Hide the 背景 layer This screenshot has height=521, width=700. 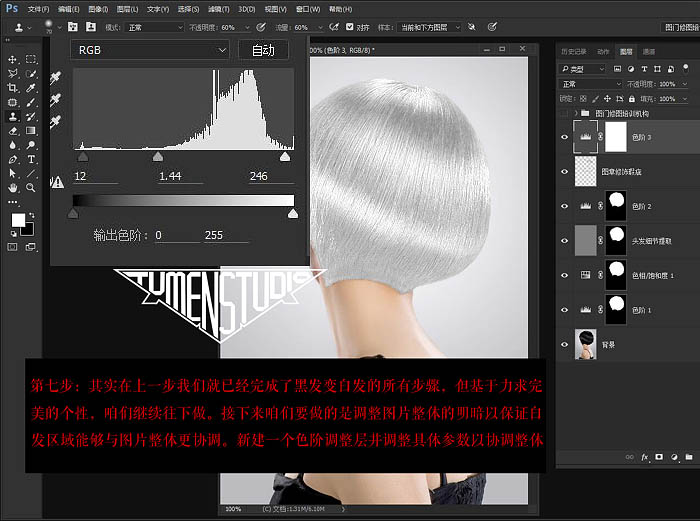pyautogui.click(x=564, y=344)
